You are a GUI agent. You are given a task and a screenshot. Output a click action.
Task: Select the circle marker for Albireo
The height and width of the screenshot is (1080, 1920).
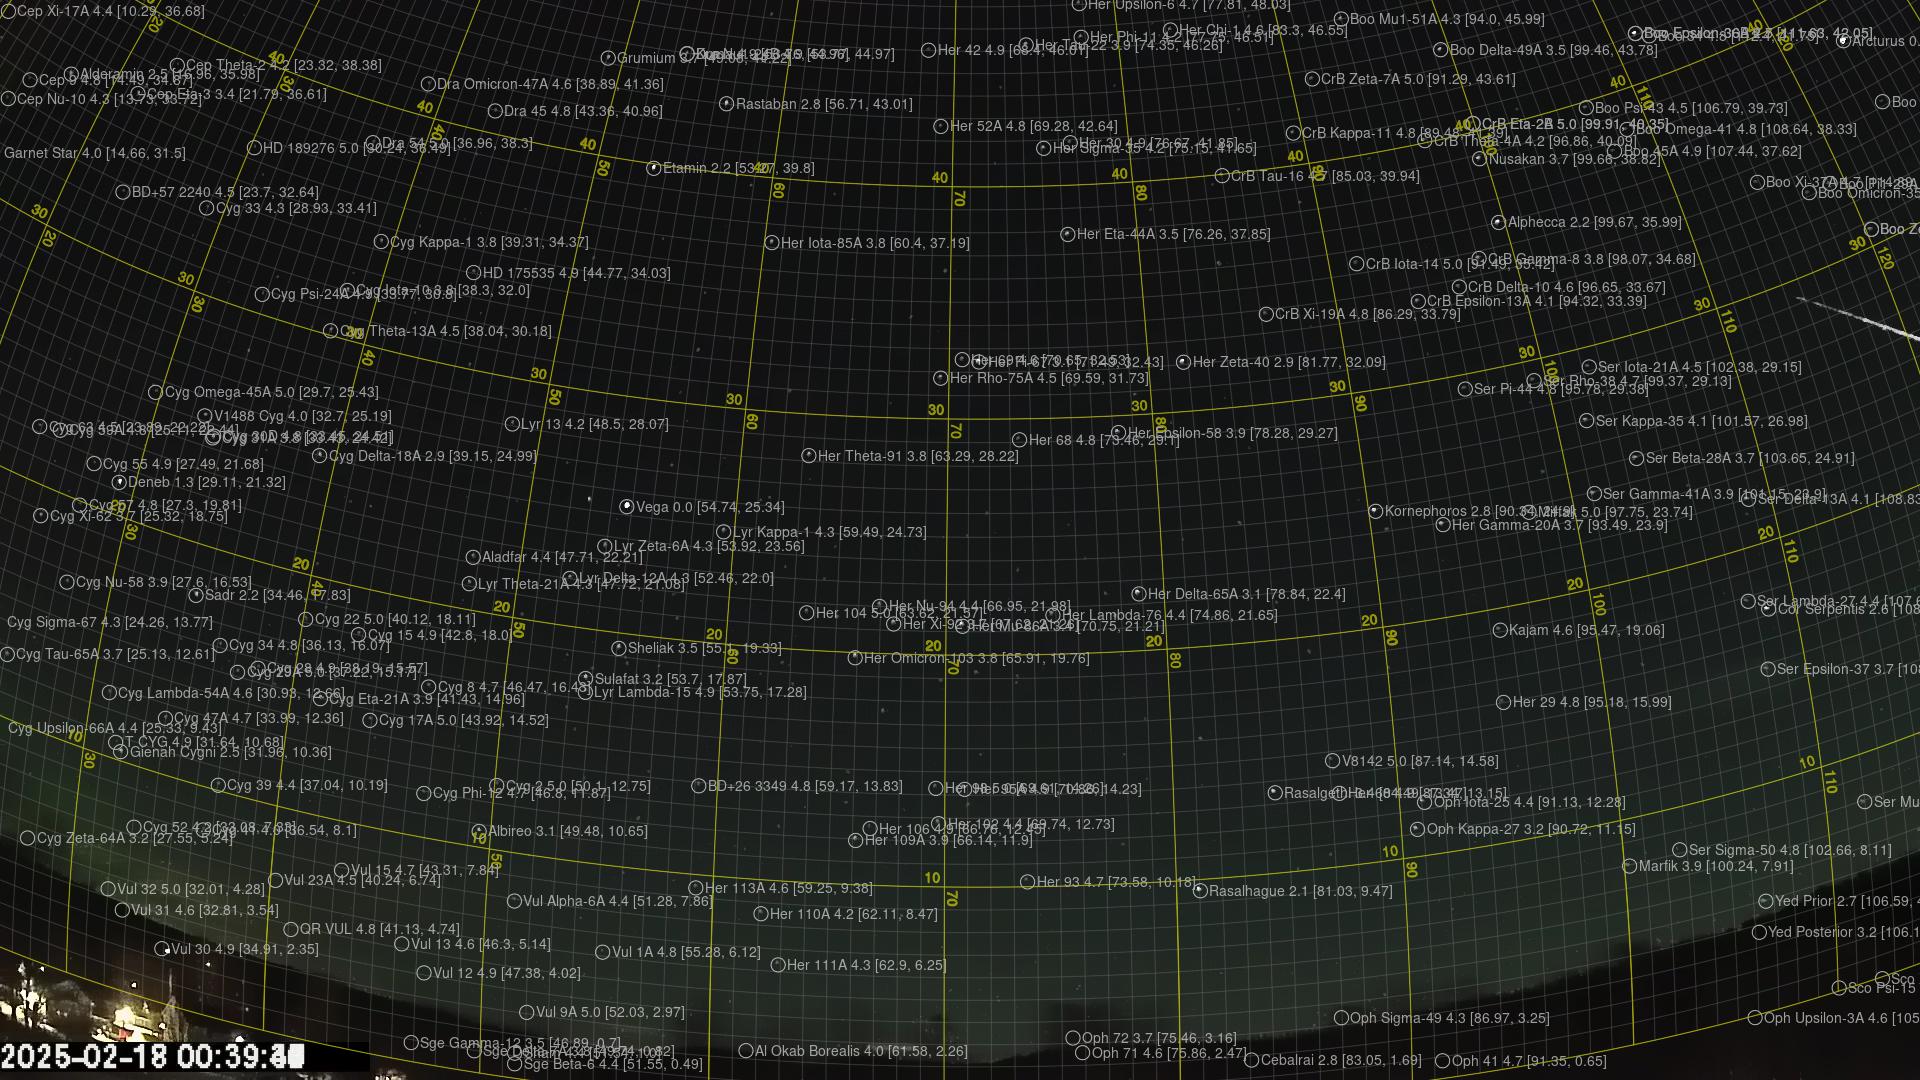pyautogui.click(x=479, y=832)
